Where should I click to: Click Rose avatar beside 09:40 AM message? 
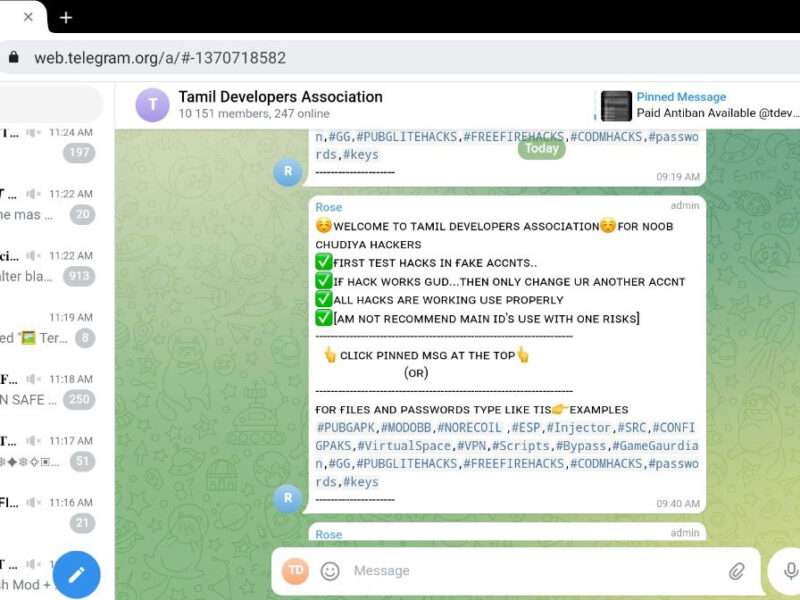coord(288,498)
